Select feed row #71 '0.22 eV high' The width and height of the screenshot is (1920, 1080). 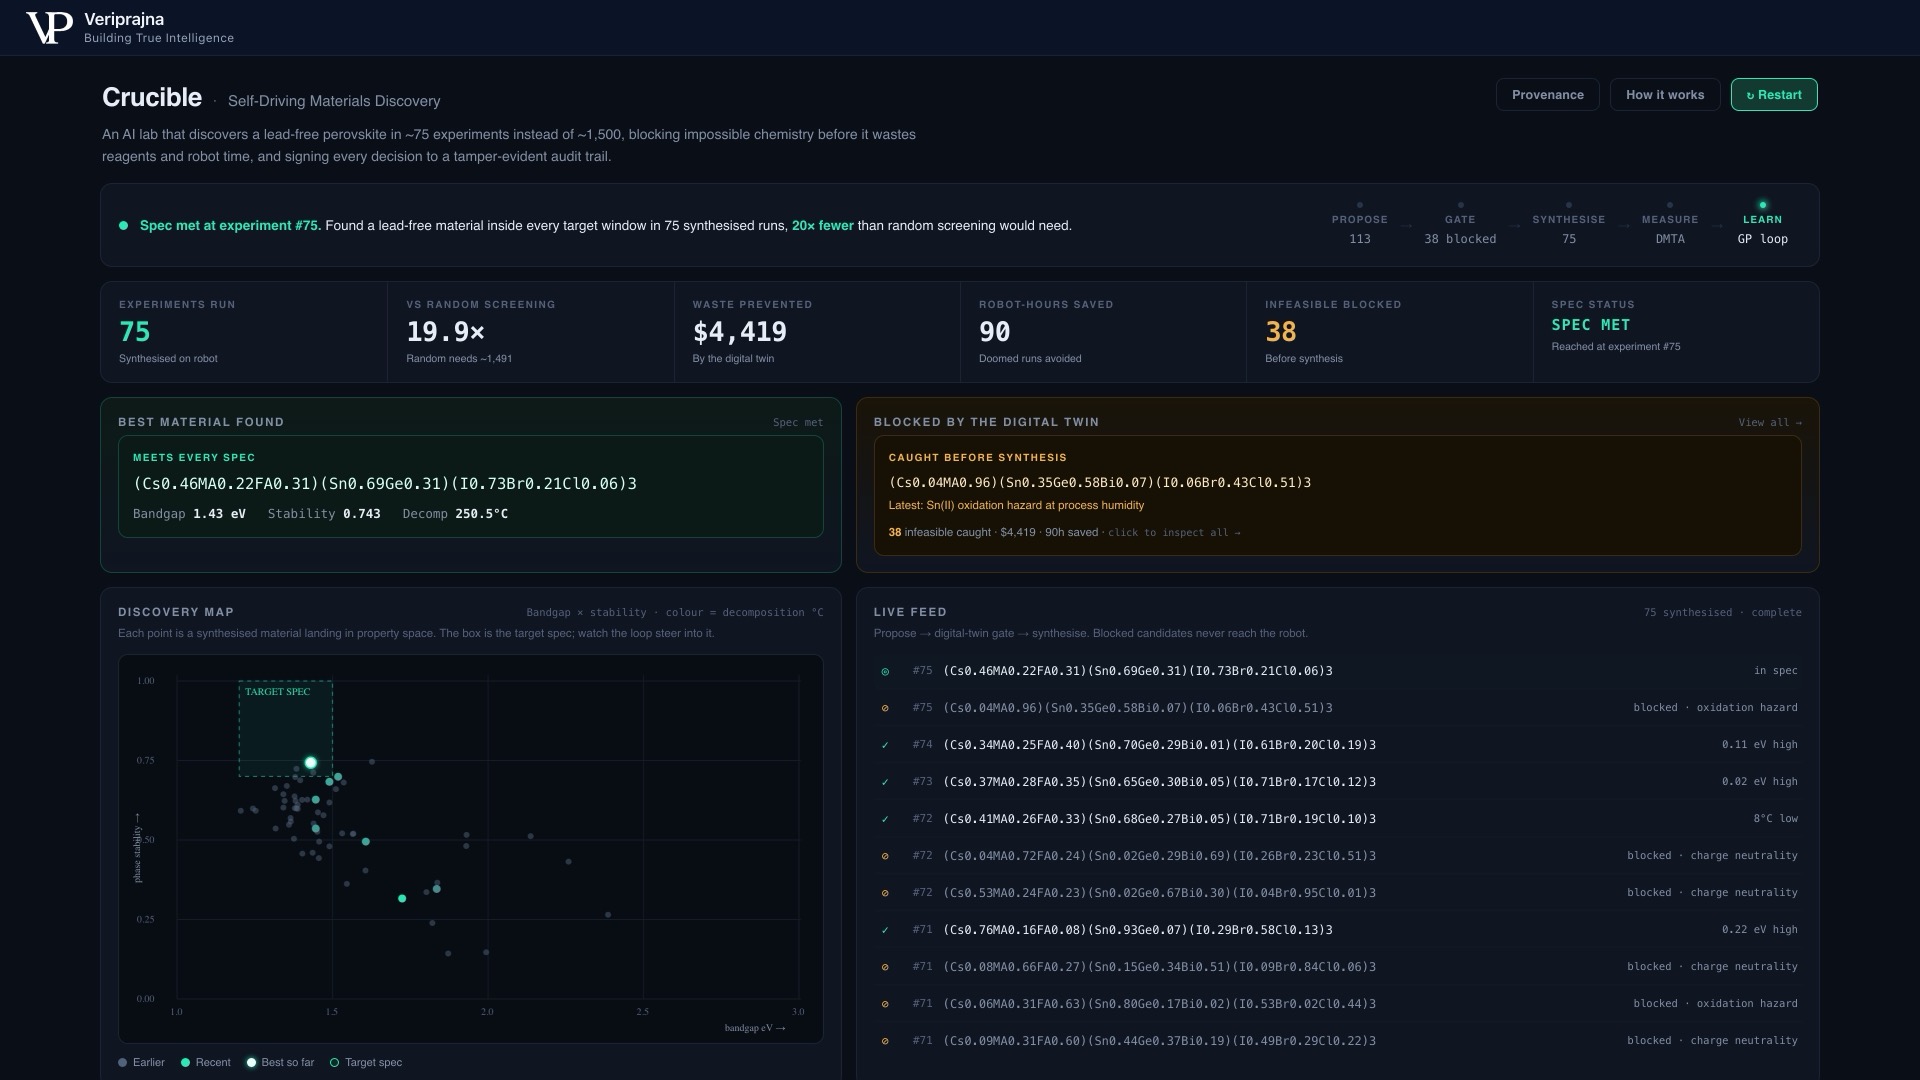(1338, 931)
